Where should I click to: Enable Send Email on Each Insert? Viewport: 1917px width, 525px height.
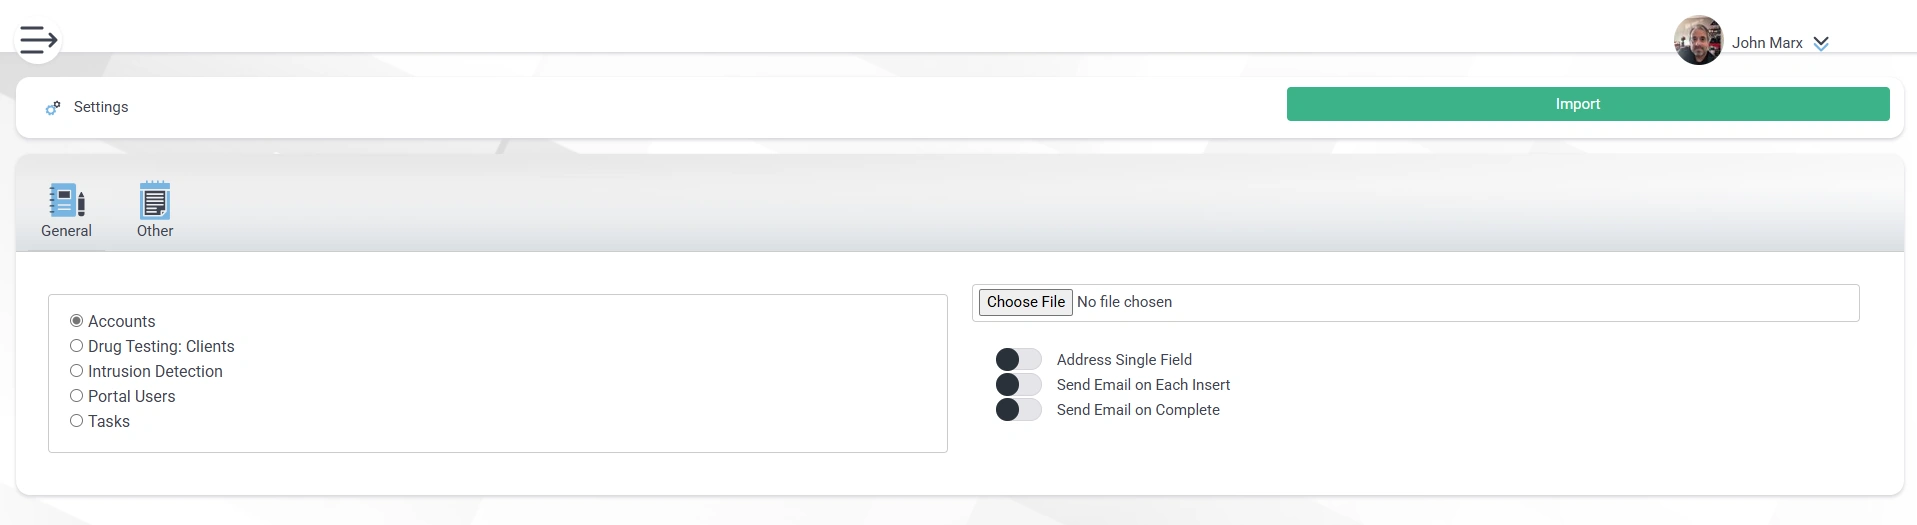tap(1018, 384)
